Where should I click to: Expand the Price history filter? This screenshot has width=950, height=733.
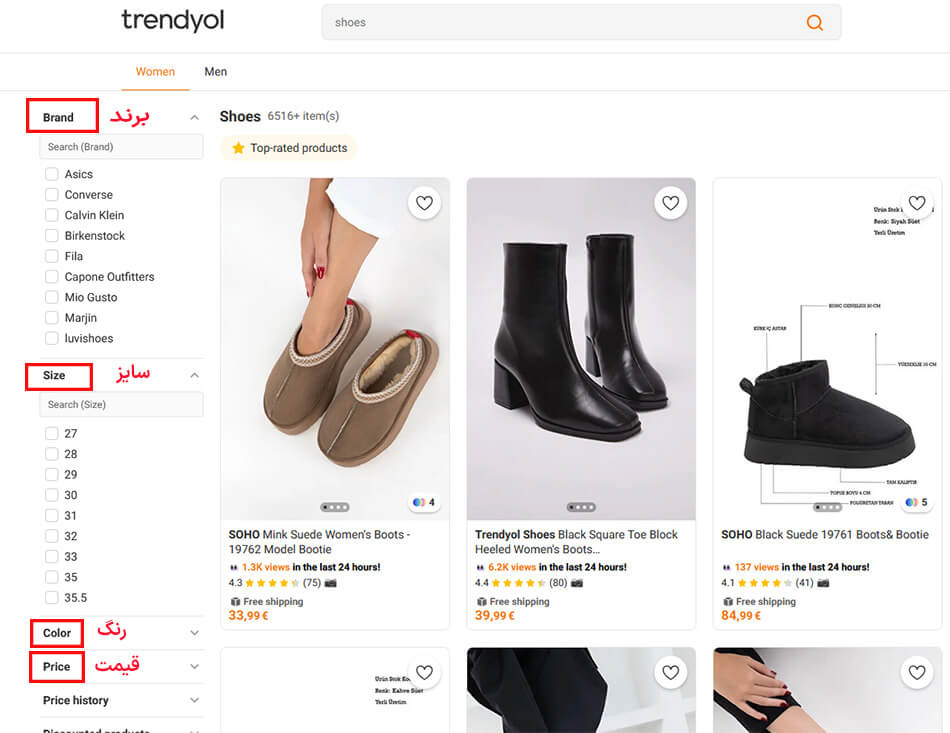coord(195,700)
